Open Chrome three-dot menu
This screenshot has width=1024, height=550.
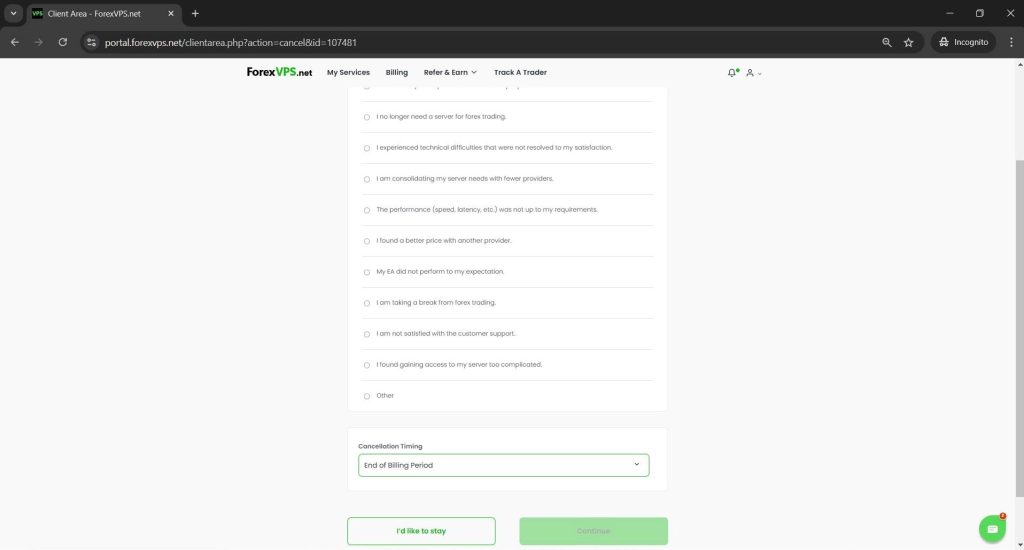click(x=1011, y=42)
